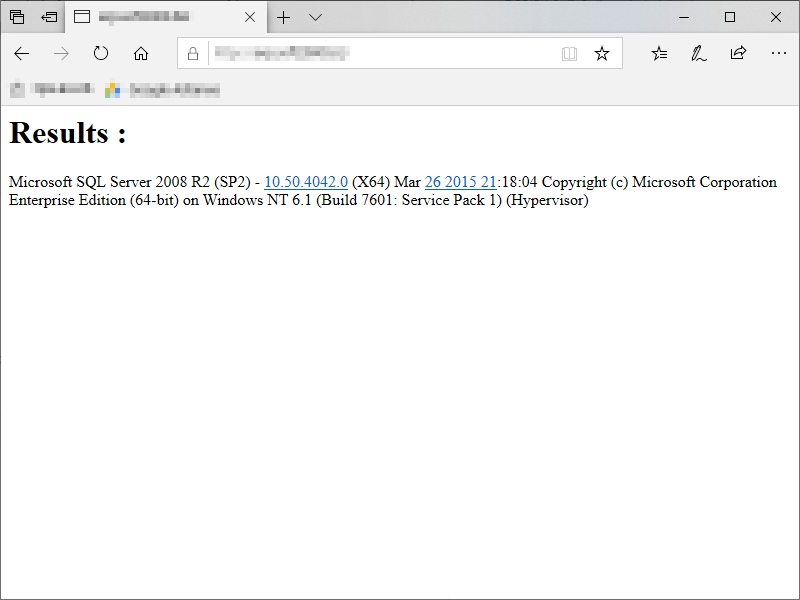Click '(Hypervisor)' text at line end
Viewport: 800px width, 600px height.
tap(547, 200)
